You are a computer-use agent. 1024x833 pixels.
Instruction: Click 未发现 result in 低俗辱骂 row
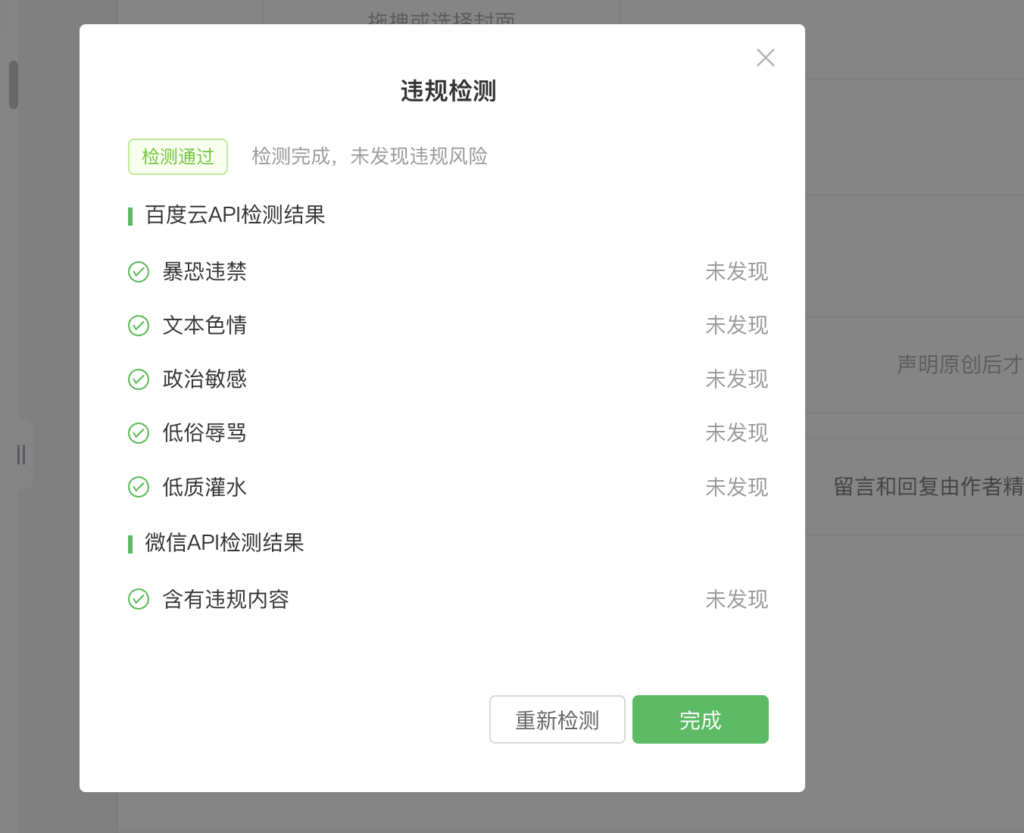[737, 433]
